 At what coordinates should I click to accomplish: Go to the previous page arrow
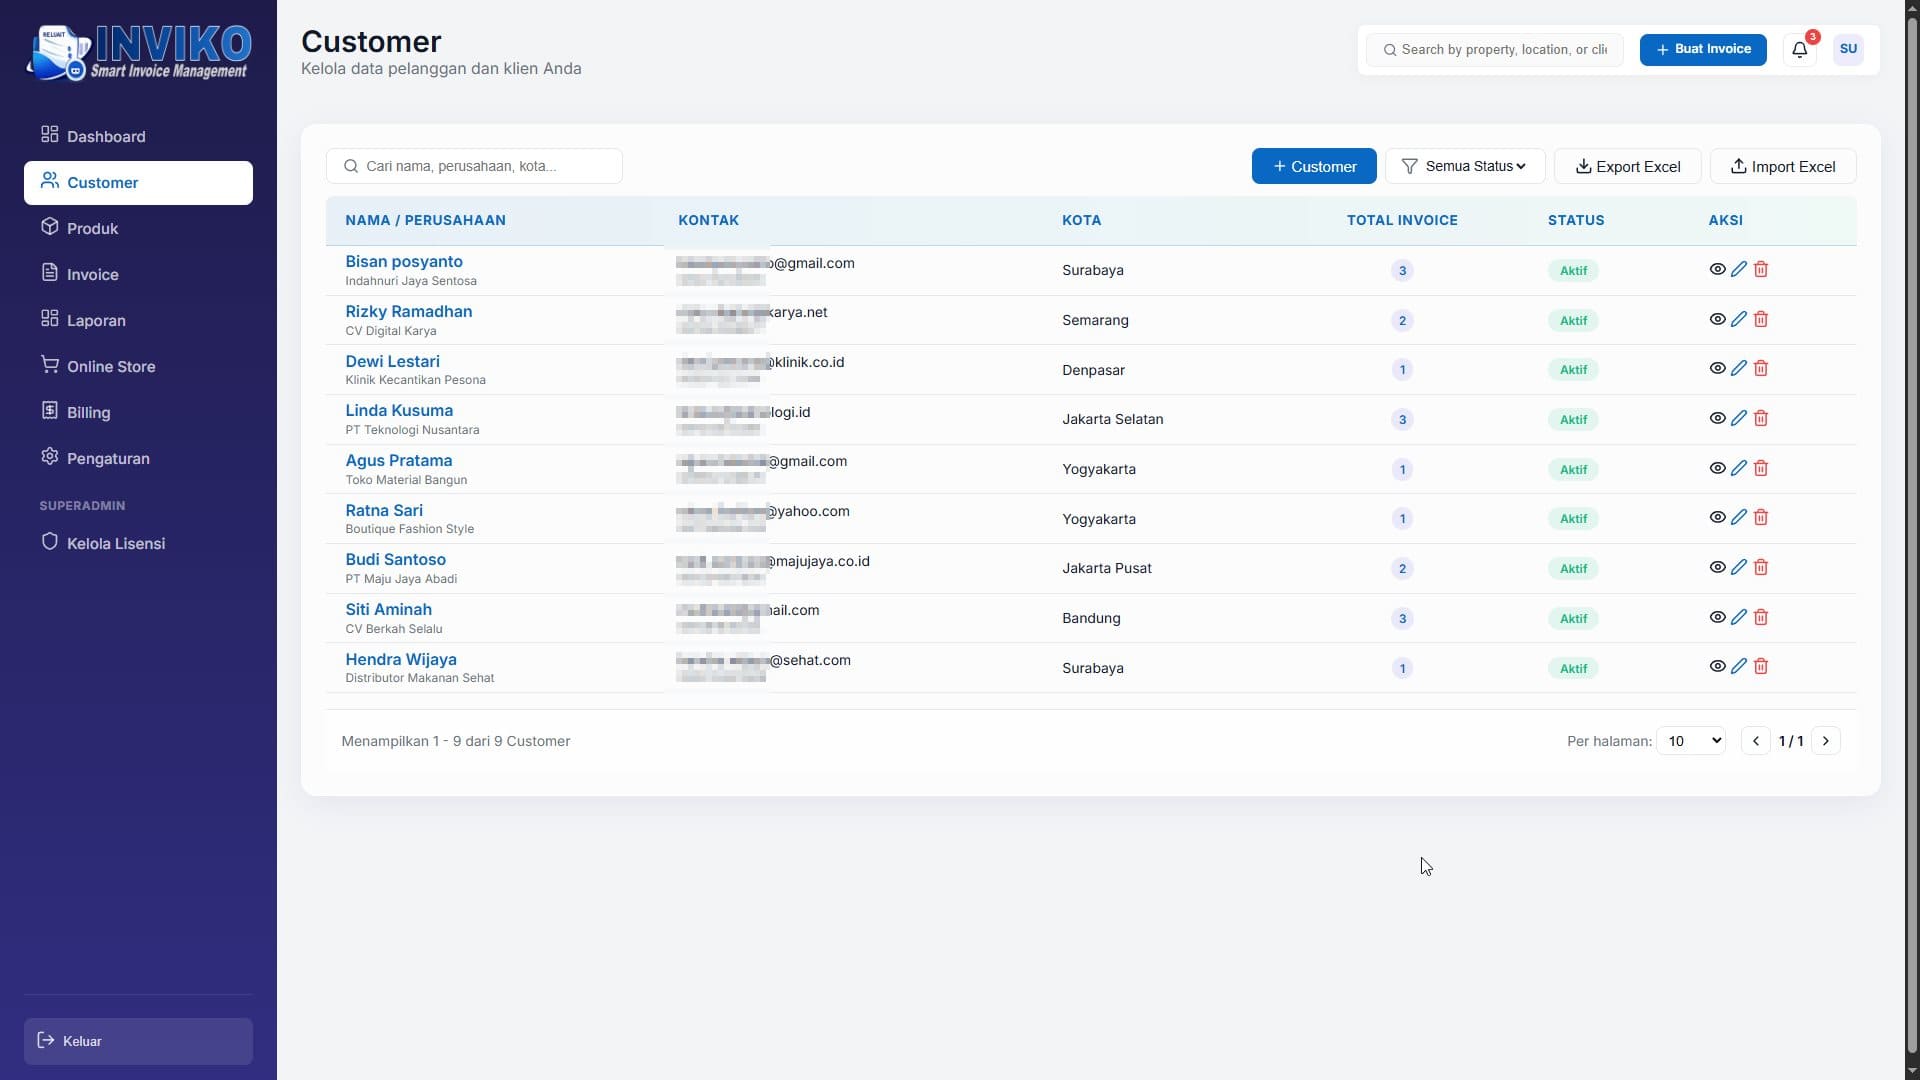[x=1756, y=741]
